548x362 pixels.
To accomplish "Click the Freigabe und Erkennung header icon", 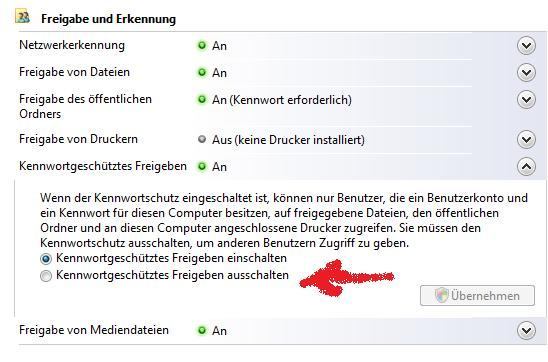I will [x=22, y=16].
